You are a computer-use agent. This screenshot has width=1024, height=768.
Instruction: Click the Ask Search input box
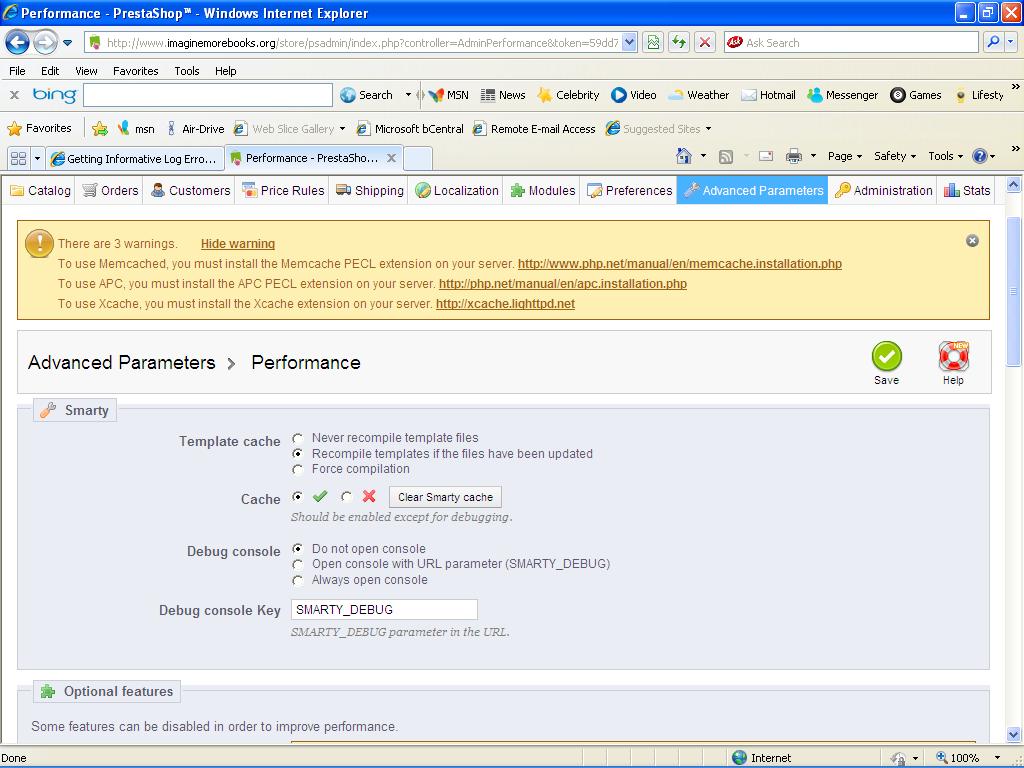[x=852, y=43]
